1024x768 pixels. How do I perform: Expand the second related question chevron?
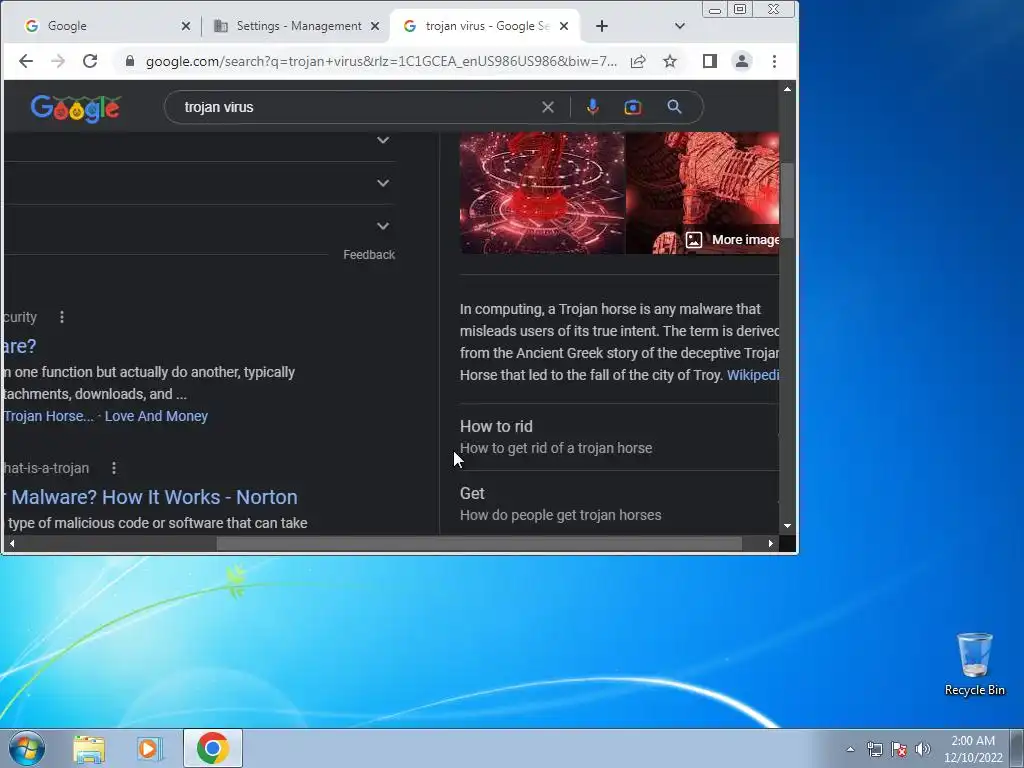coord(383,183)
